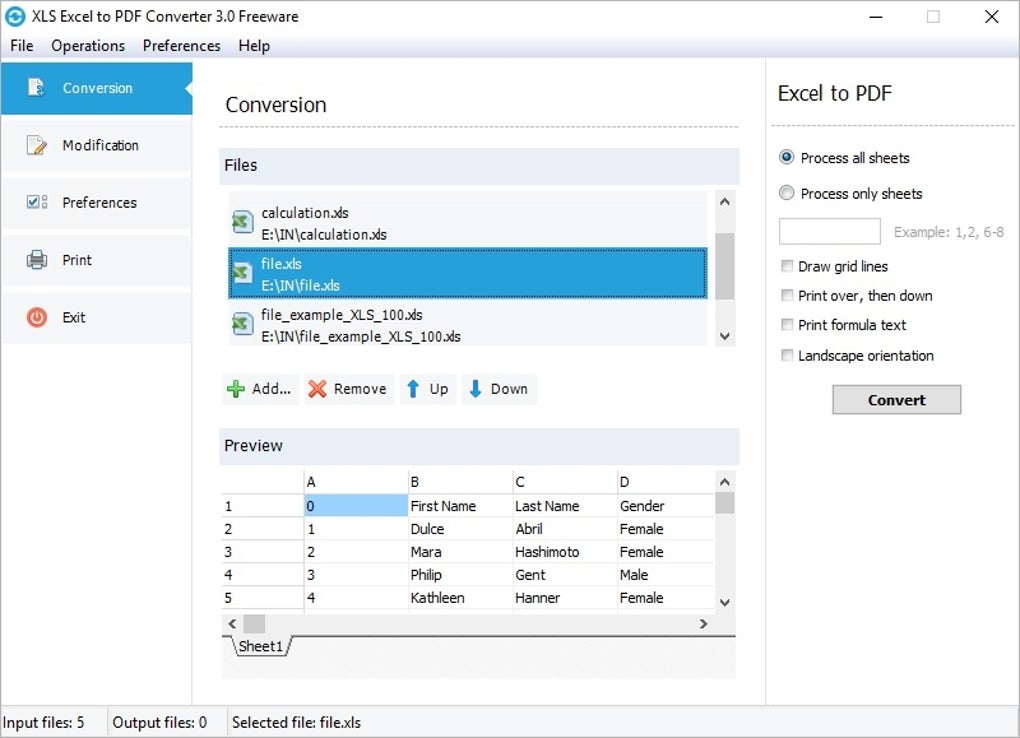Click the Convert button
The width and height of the screenshot is (1020, 738).
point(896,400)
